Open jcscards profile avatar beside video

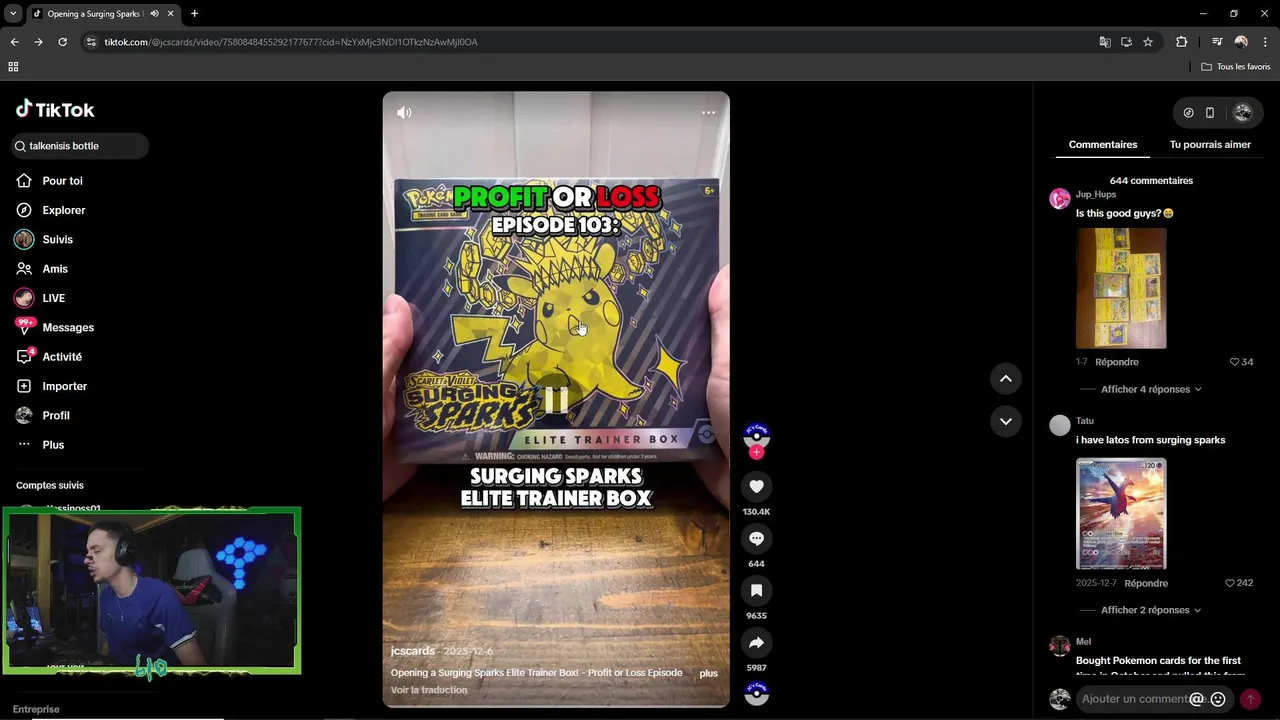[x=756, y=434]
